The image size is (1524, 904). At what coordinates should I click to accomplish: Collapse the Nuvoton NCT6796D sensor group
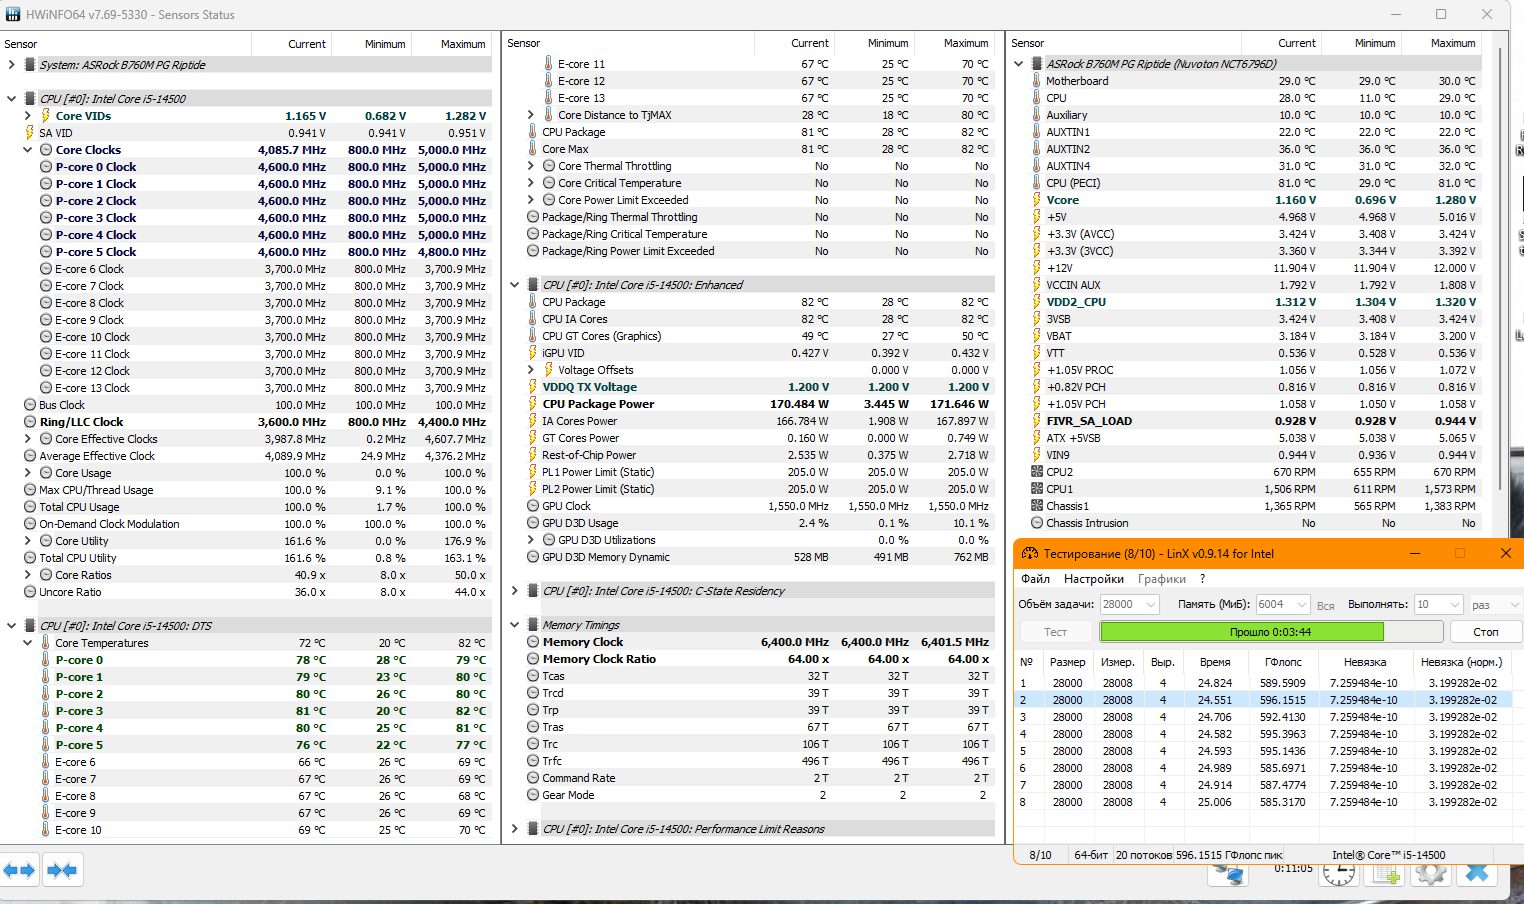1018,64
